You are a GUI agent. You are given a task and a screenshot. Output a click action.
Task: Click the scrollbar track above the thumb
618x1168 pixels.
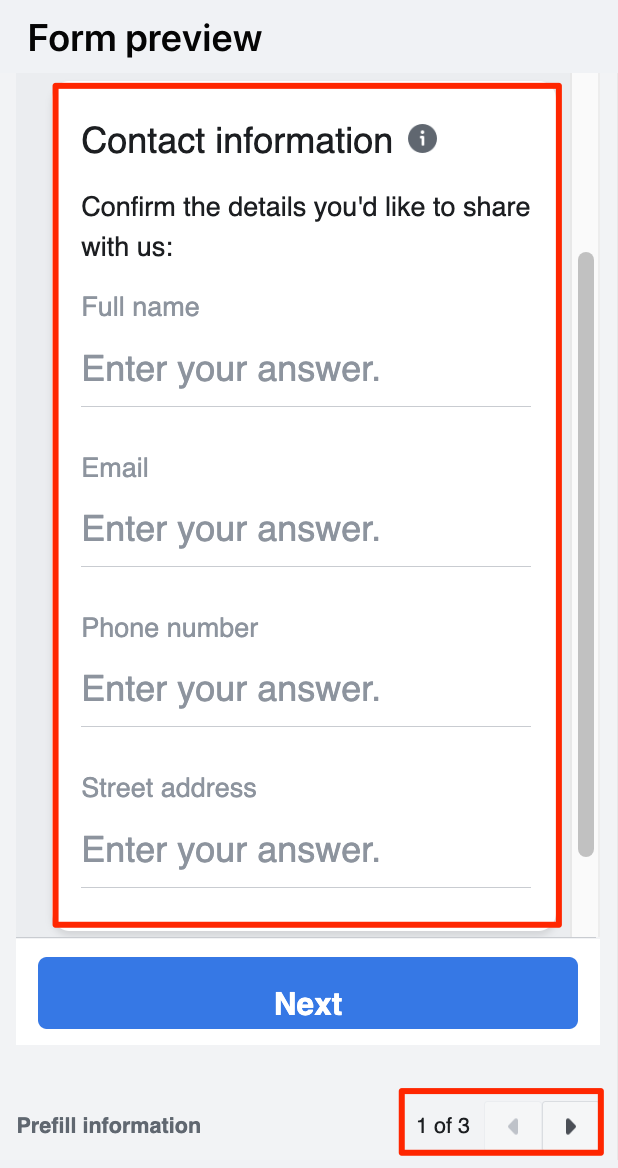[x=587, y=160]
